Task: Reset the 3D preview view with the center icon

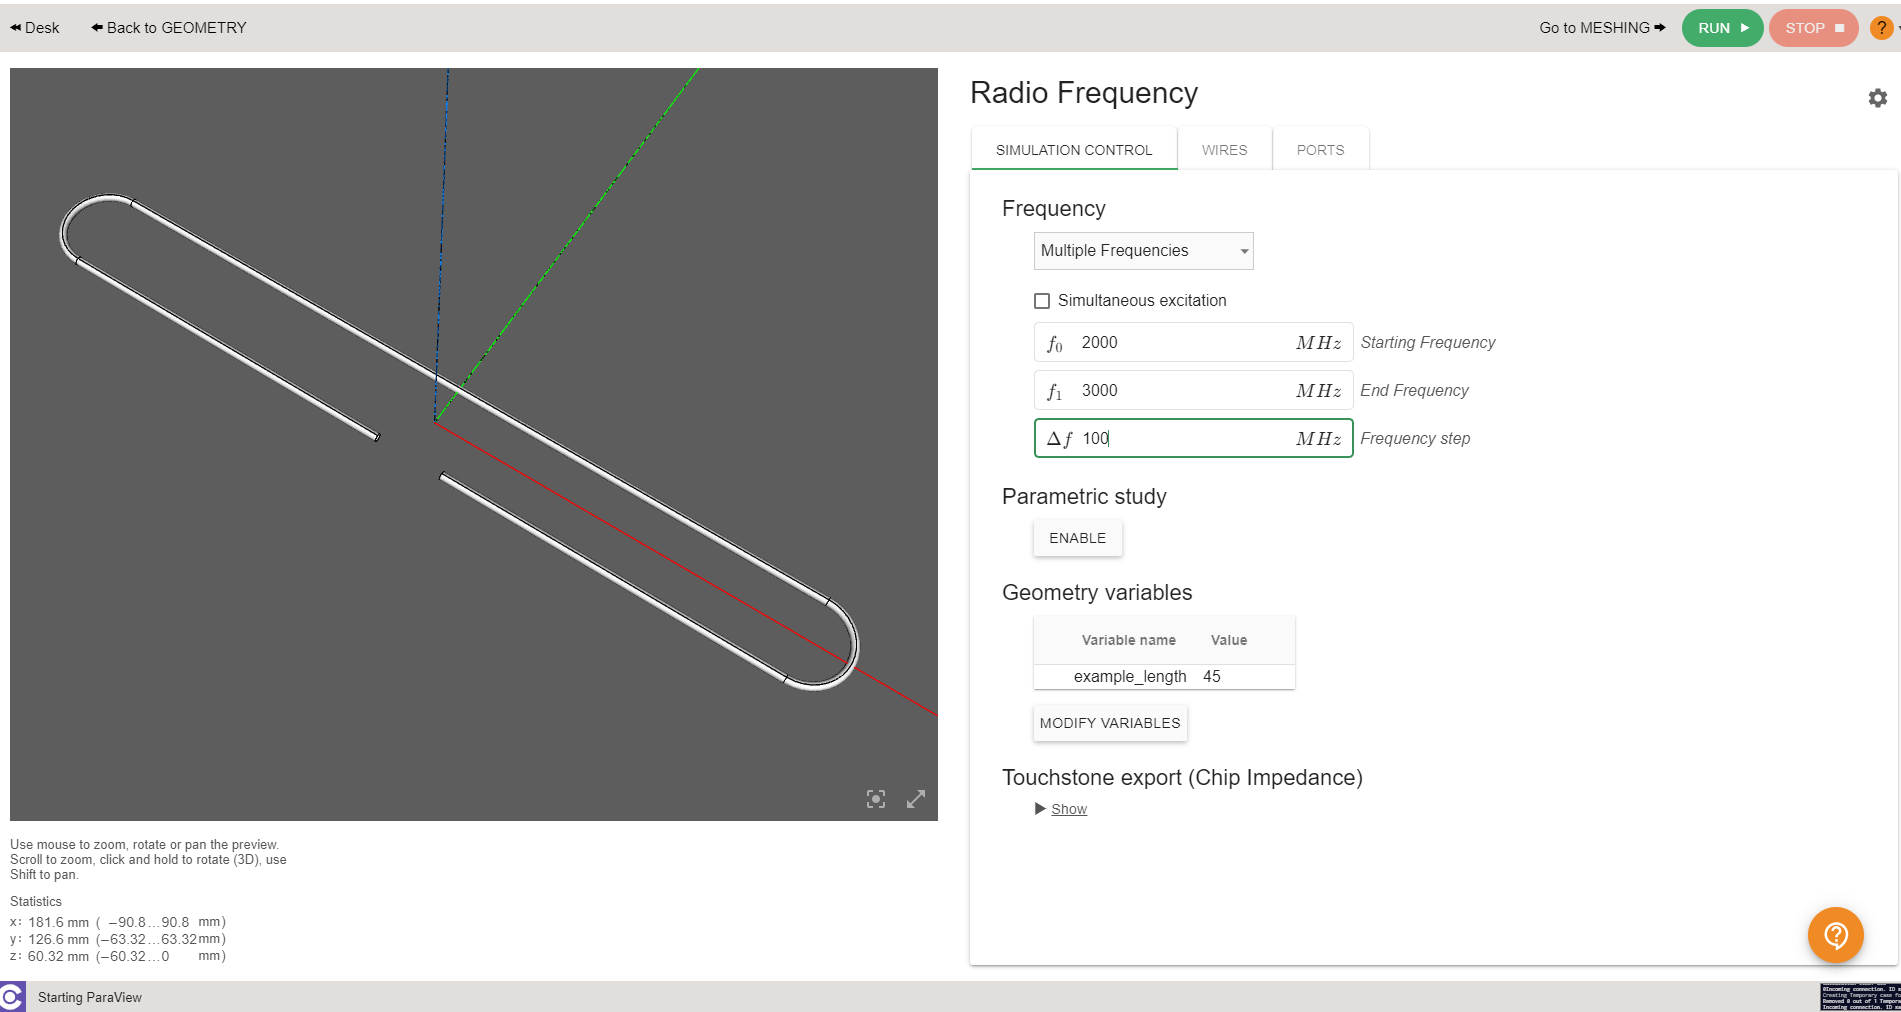Action: (x=876, y=799)
